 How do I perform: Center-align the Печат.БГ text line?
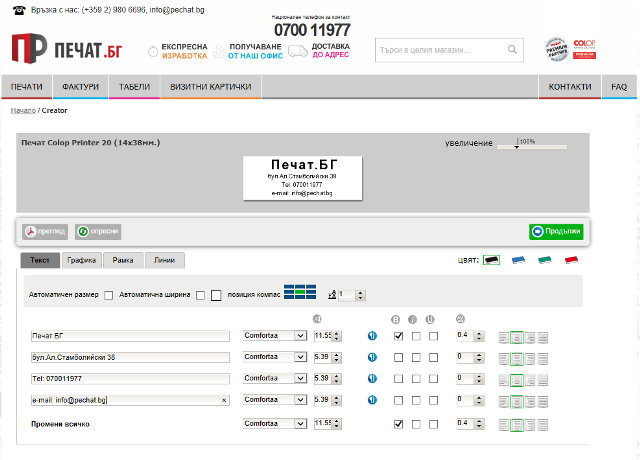tap(517, 338)
